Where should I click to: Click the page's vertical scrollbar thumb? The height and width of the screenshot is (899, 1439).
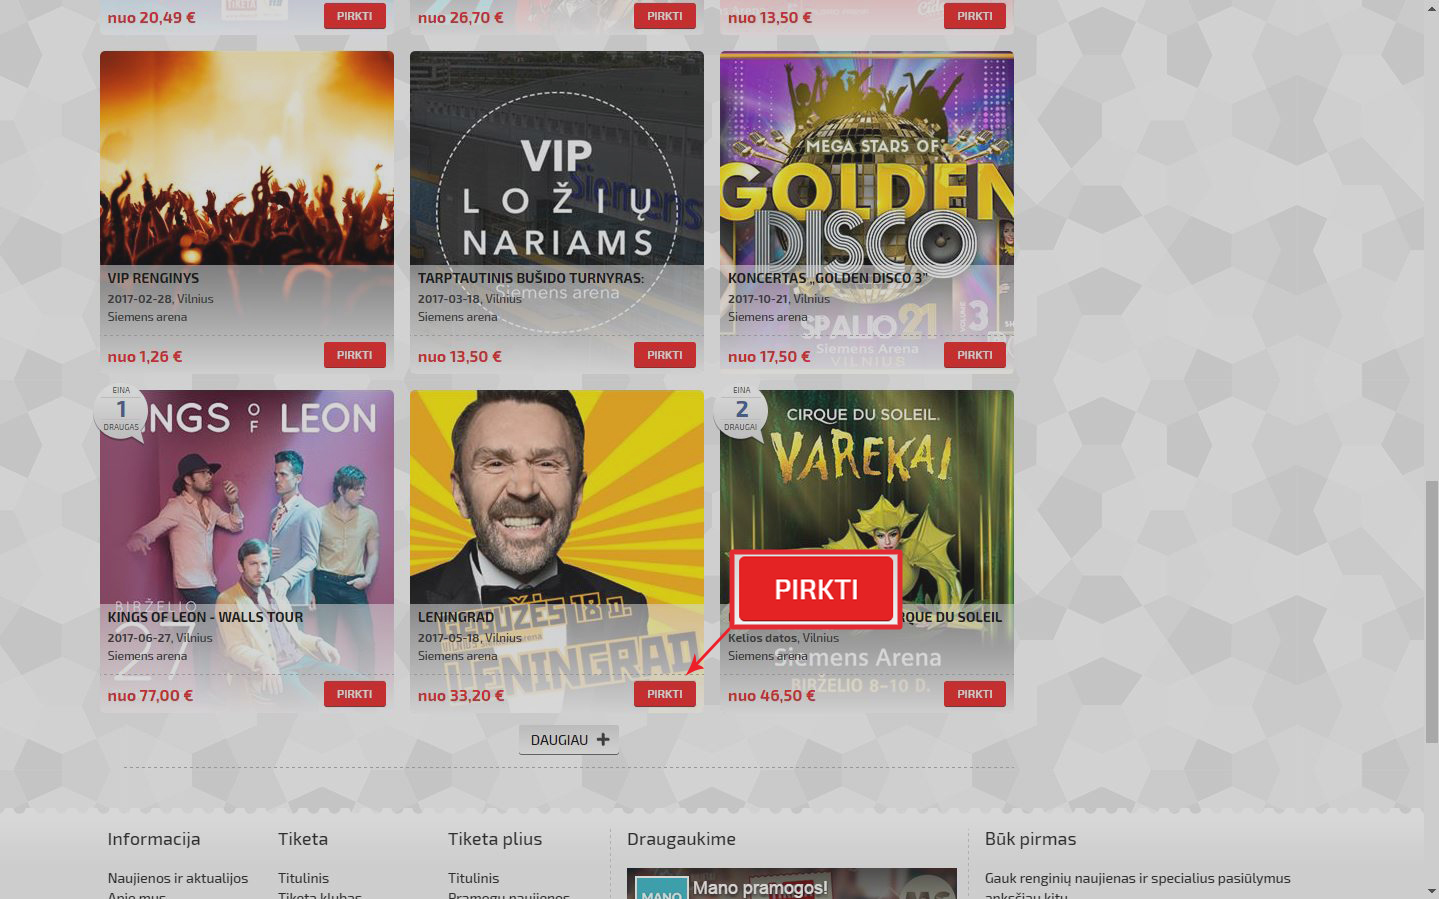pos(1431,612)
